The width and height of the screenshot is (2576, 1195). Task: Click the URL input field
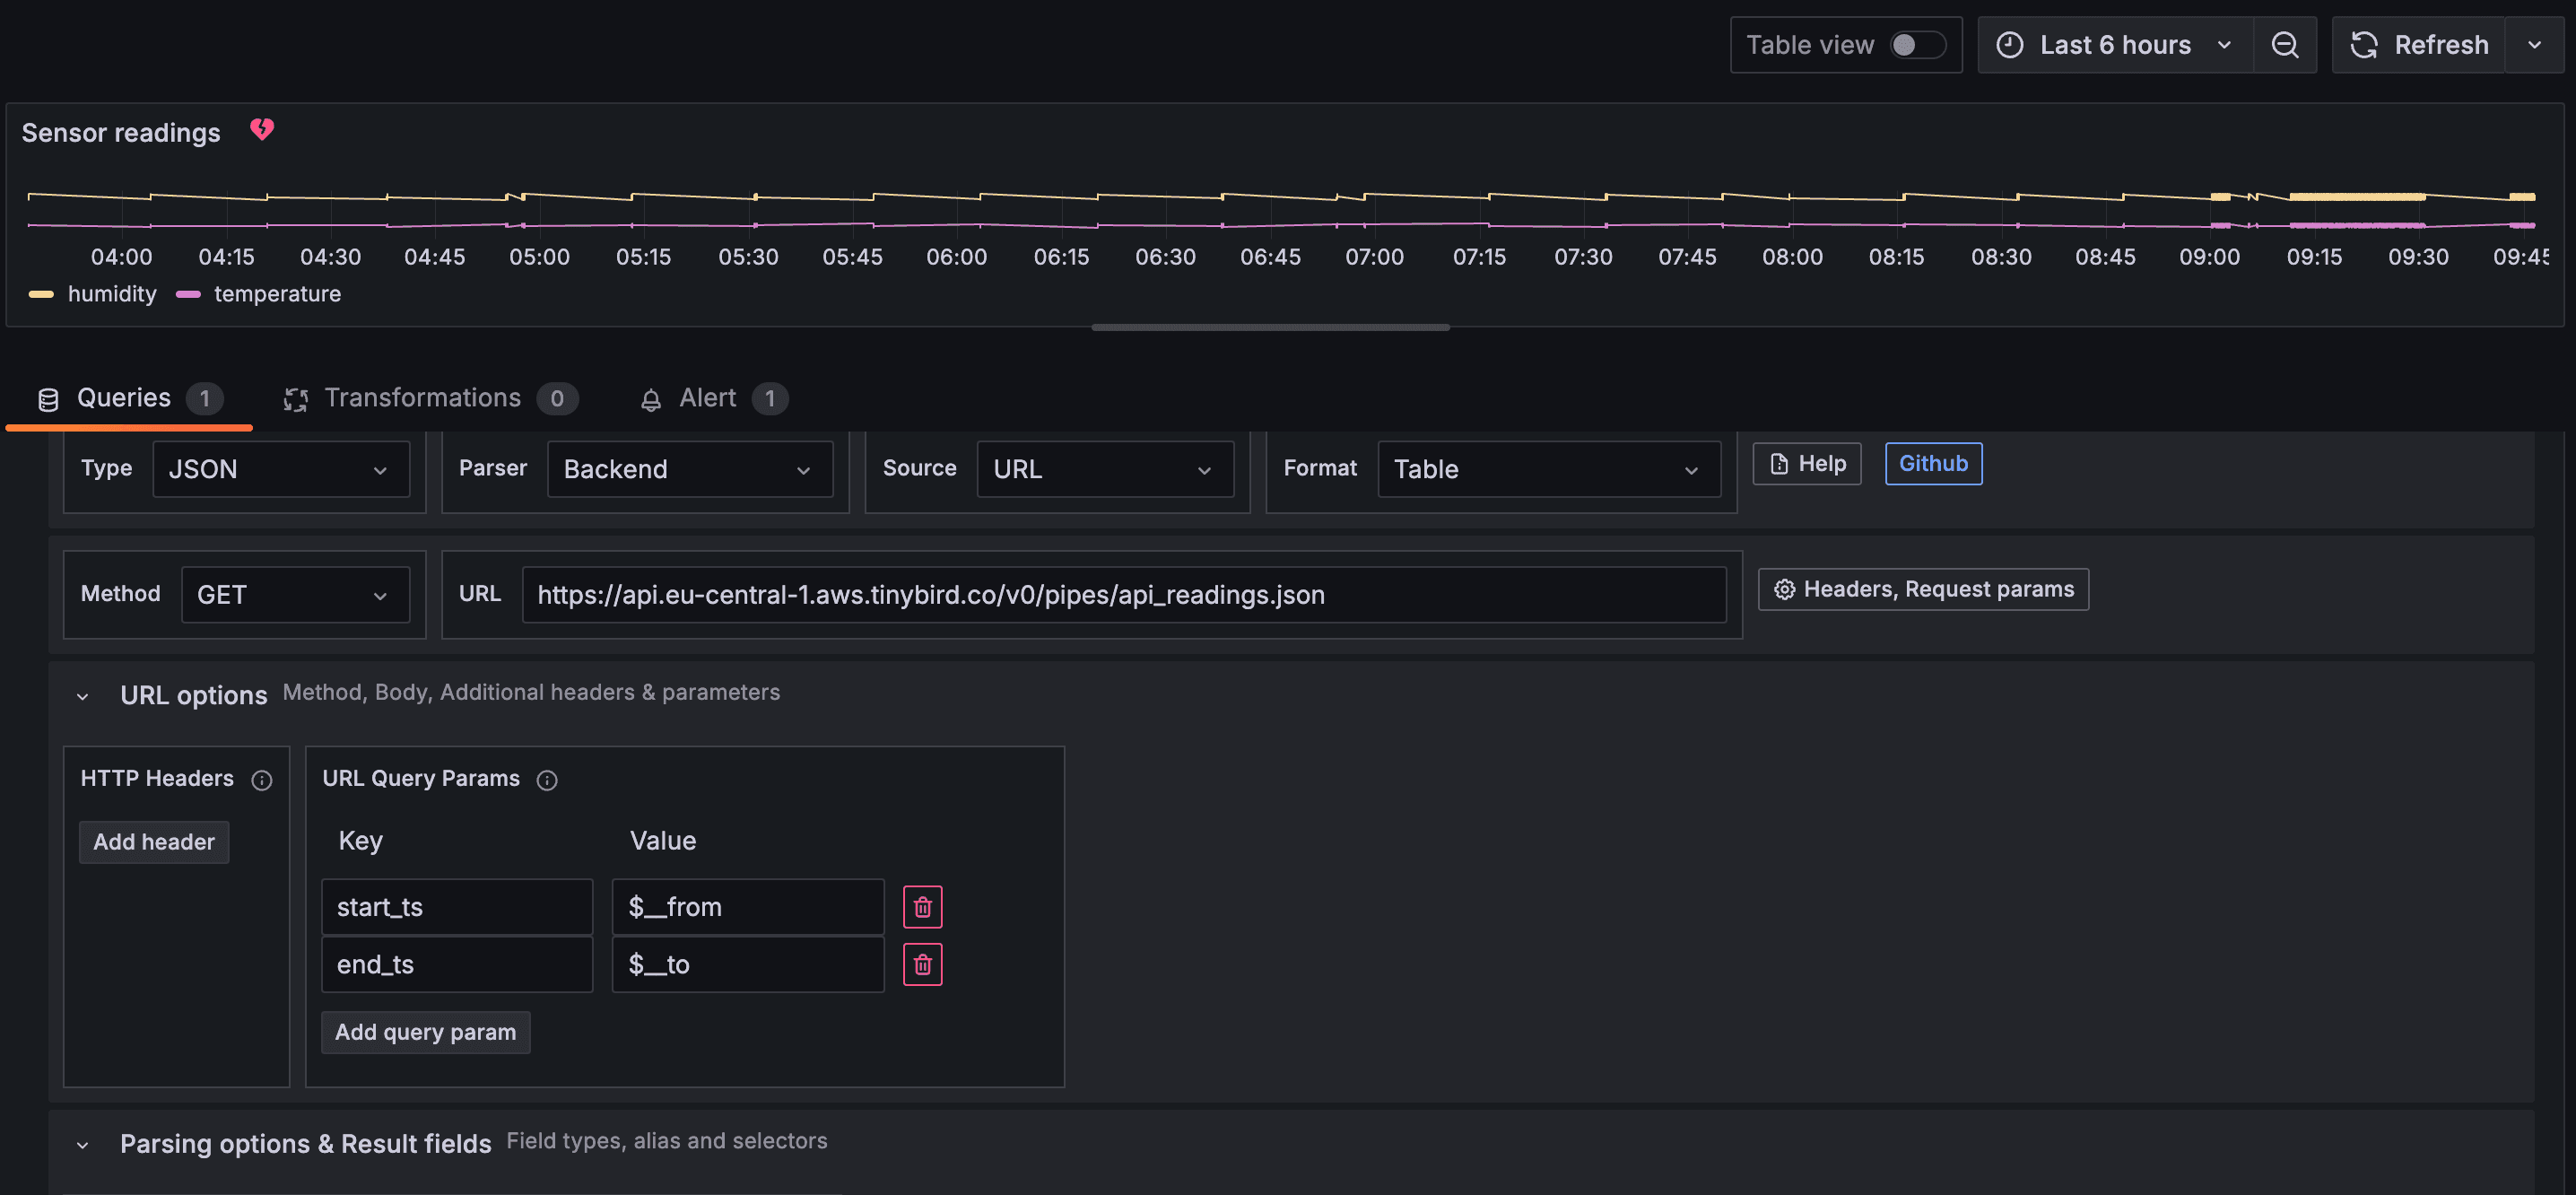point(1123,595)
